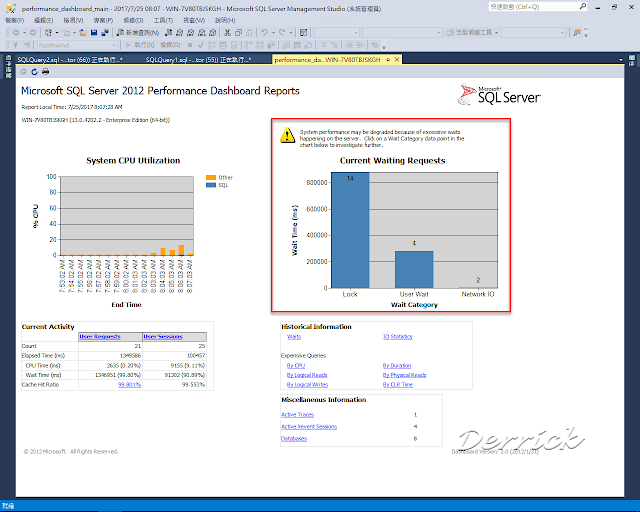Open the open-documents list dropdown arrow

click(x=621, y=60)
